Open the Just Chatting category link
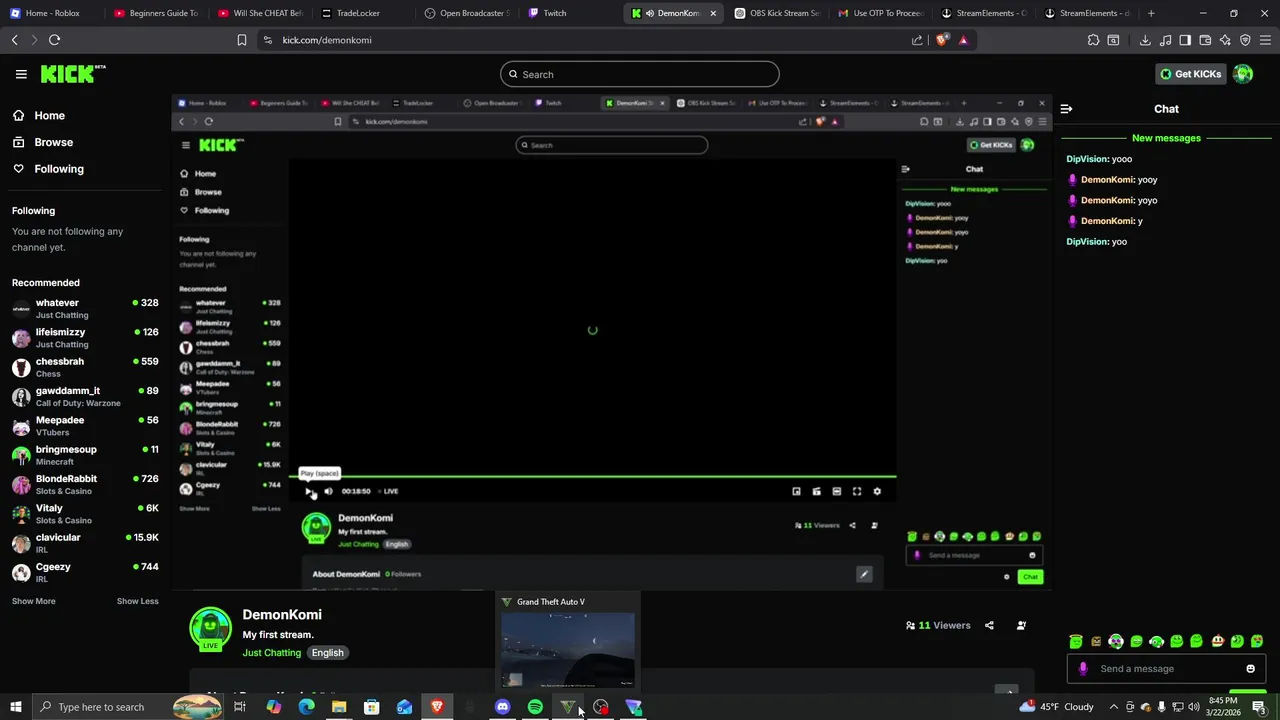The image size is (1280, 720). click(271, 653)
